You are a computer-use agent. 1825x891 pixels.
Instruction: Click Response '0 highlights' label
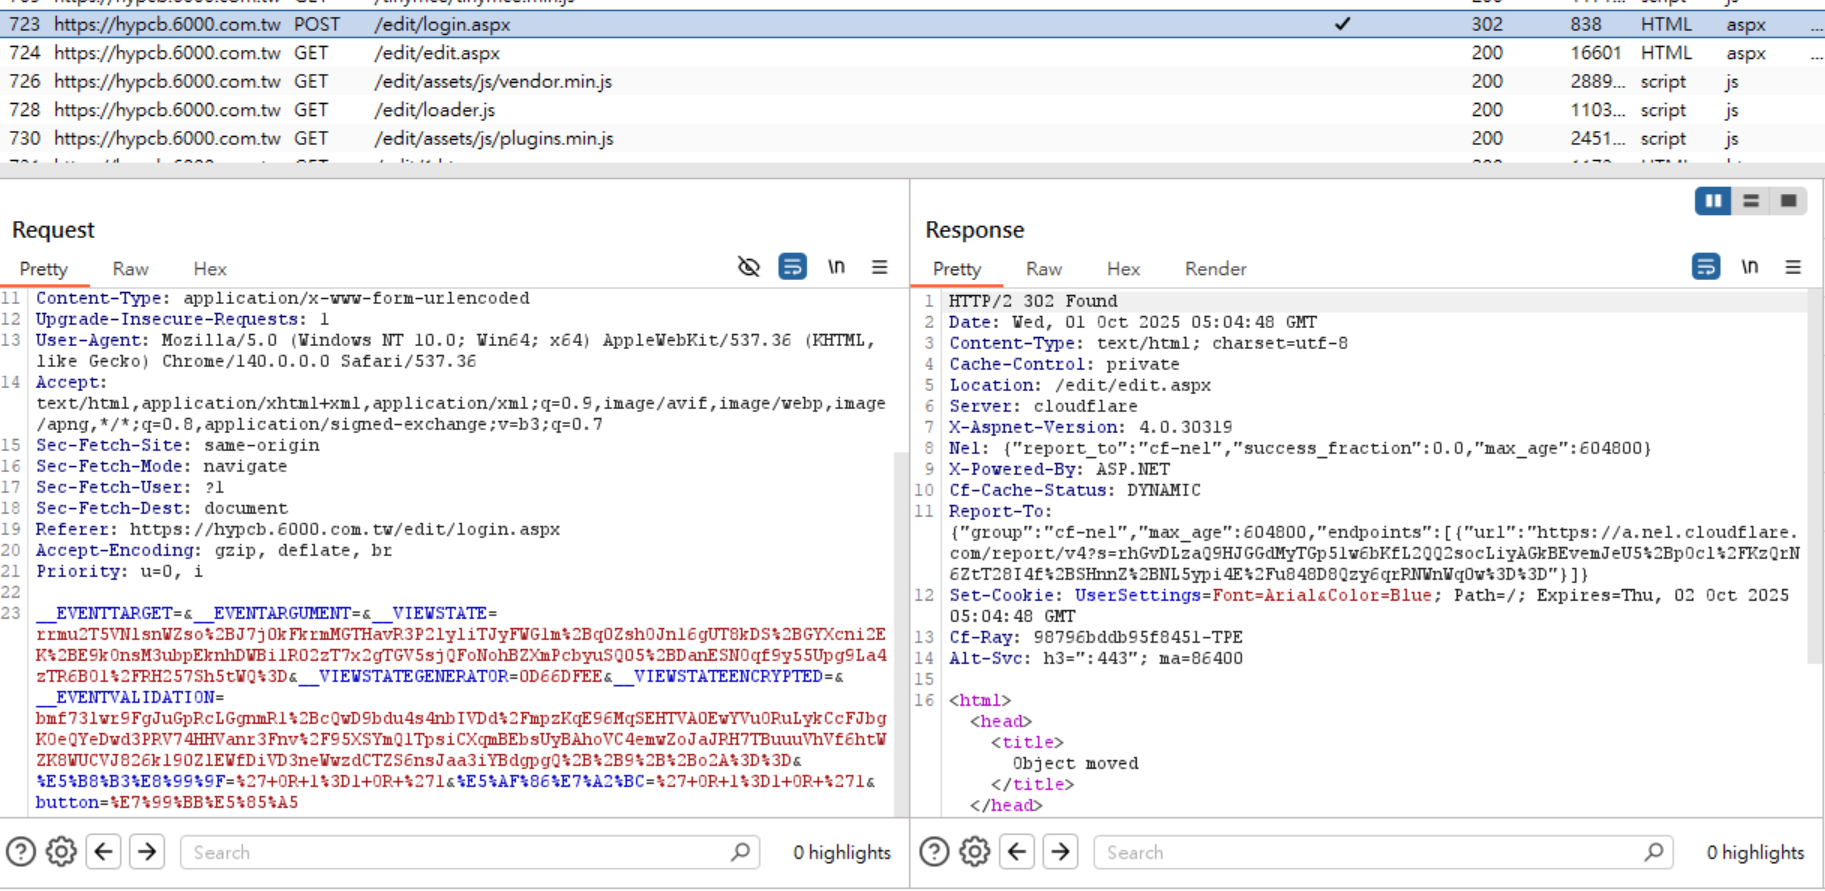(1755, 853)
